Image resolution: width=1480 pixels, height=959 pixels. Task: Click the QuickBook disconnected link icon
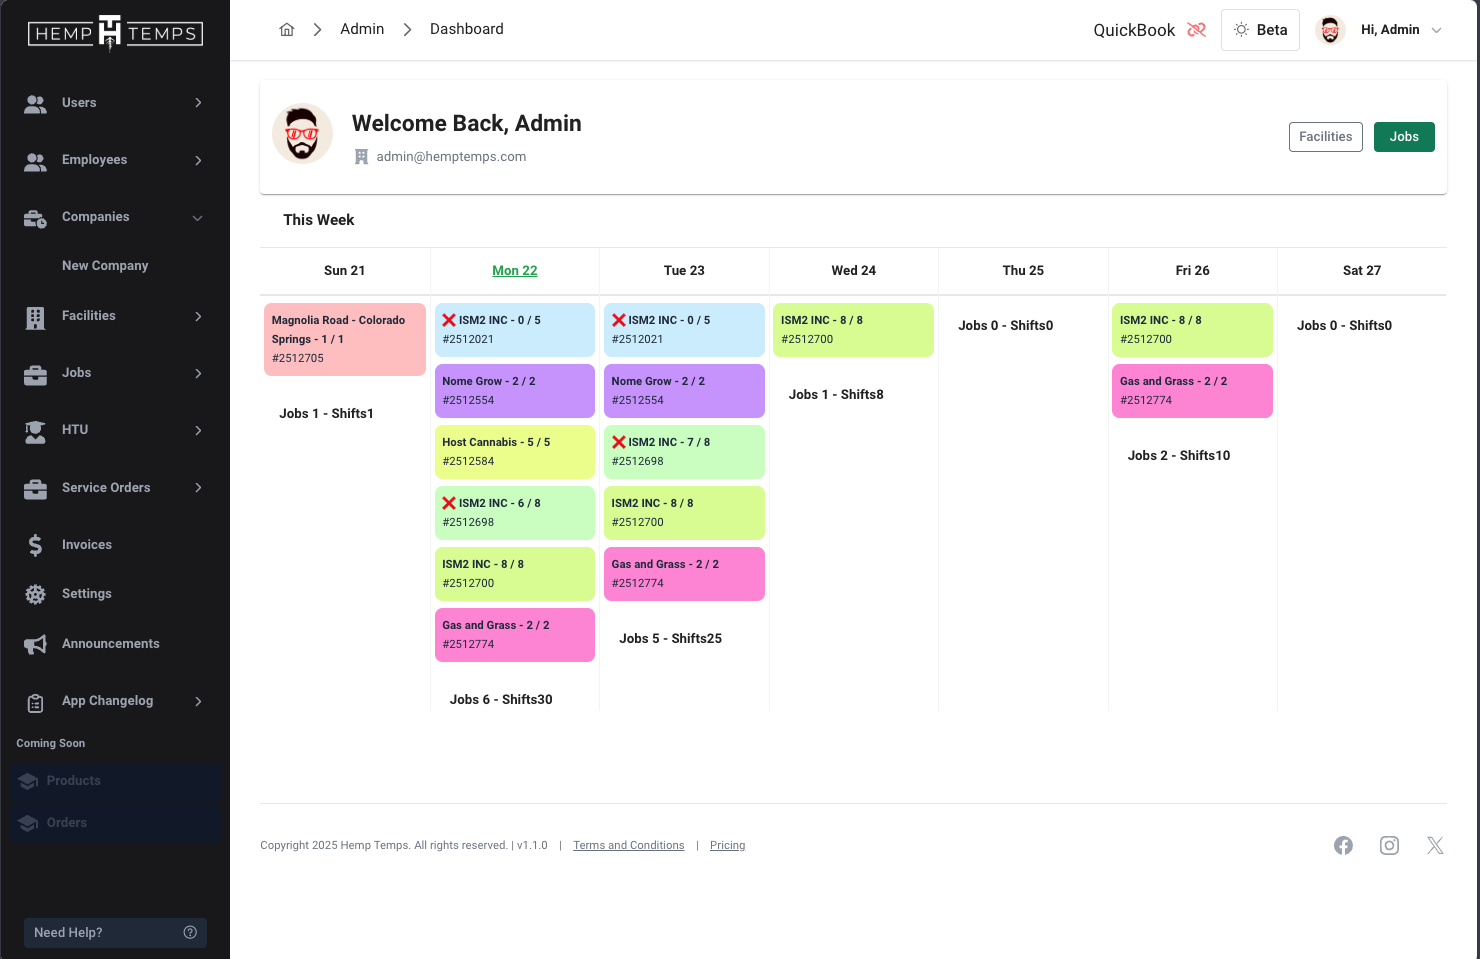[x=1196, y=30]
